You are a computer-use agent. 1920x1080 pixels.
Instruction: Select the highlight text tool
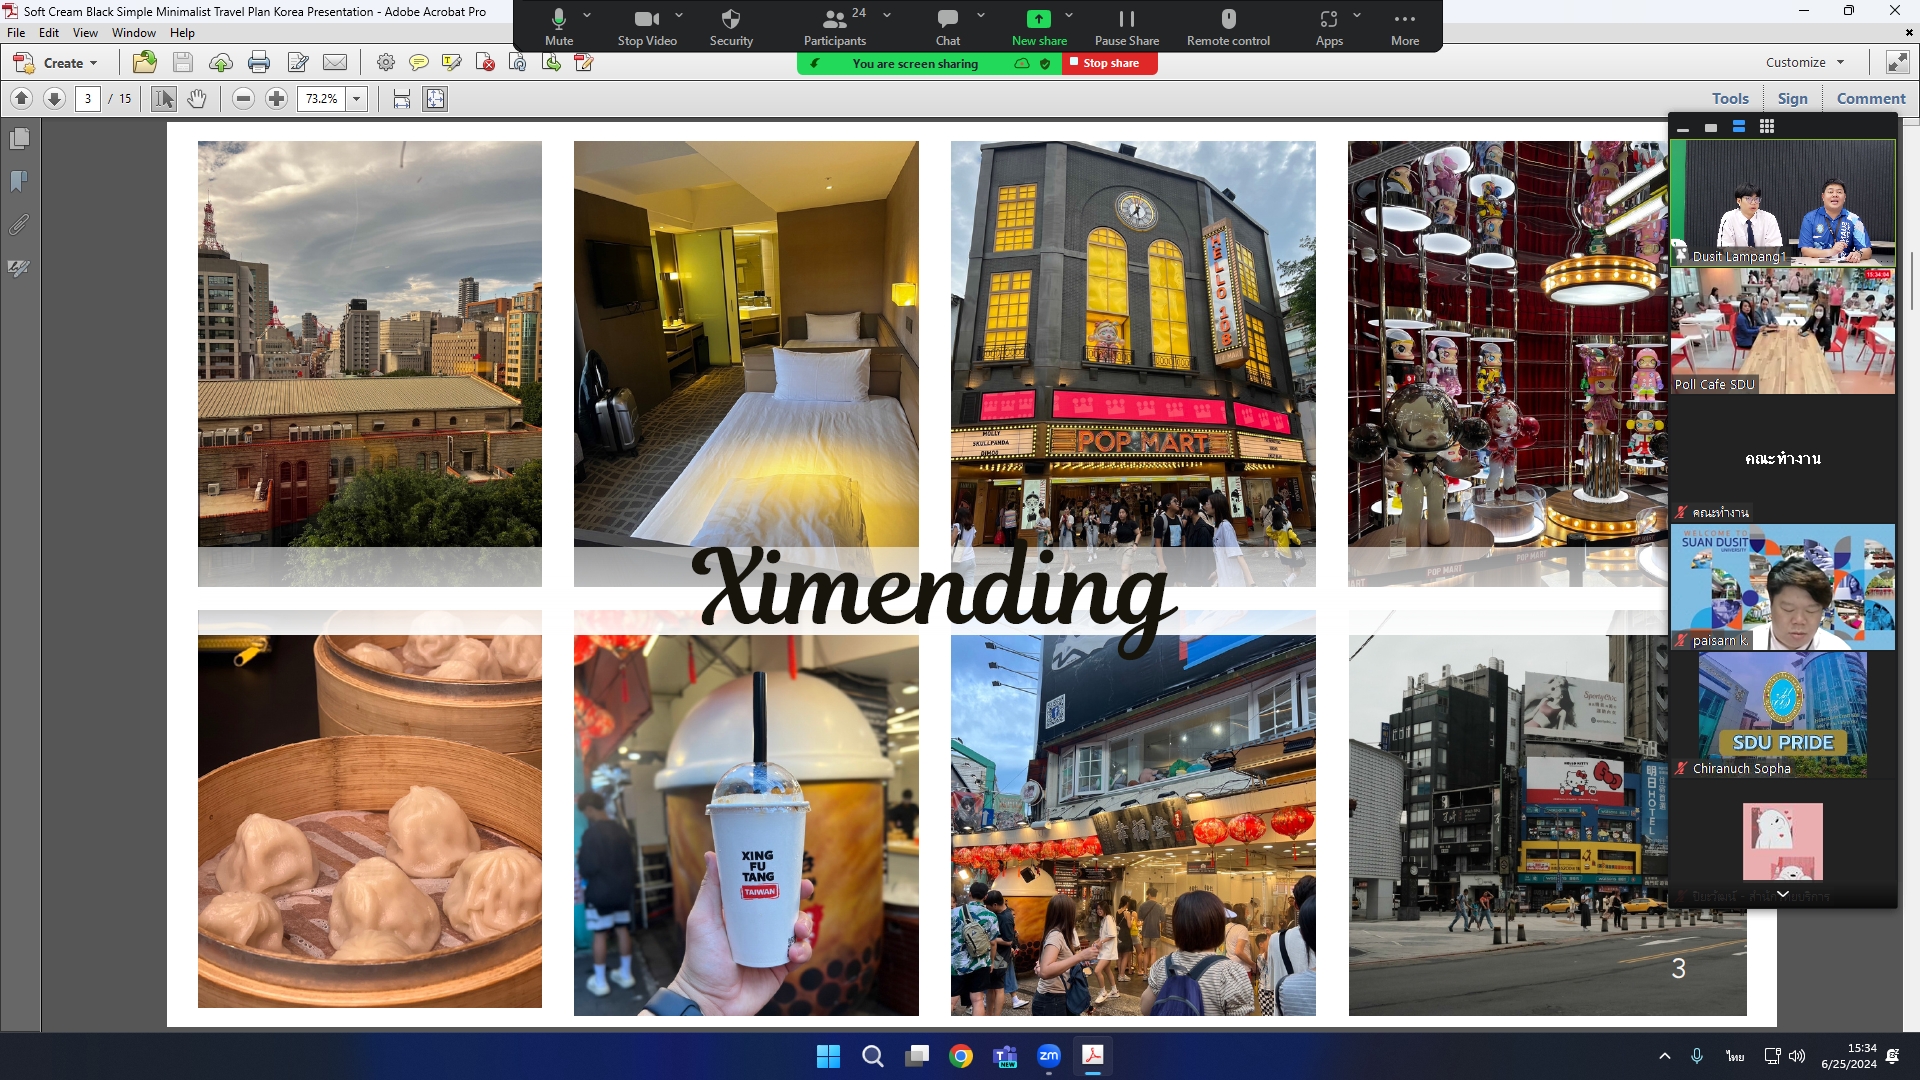click(452, 63)
